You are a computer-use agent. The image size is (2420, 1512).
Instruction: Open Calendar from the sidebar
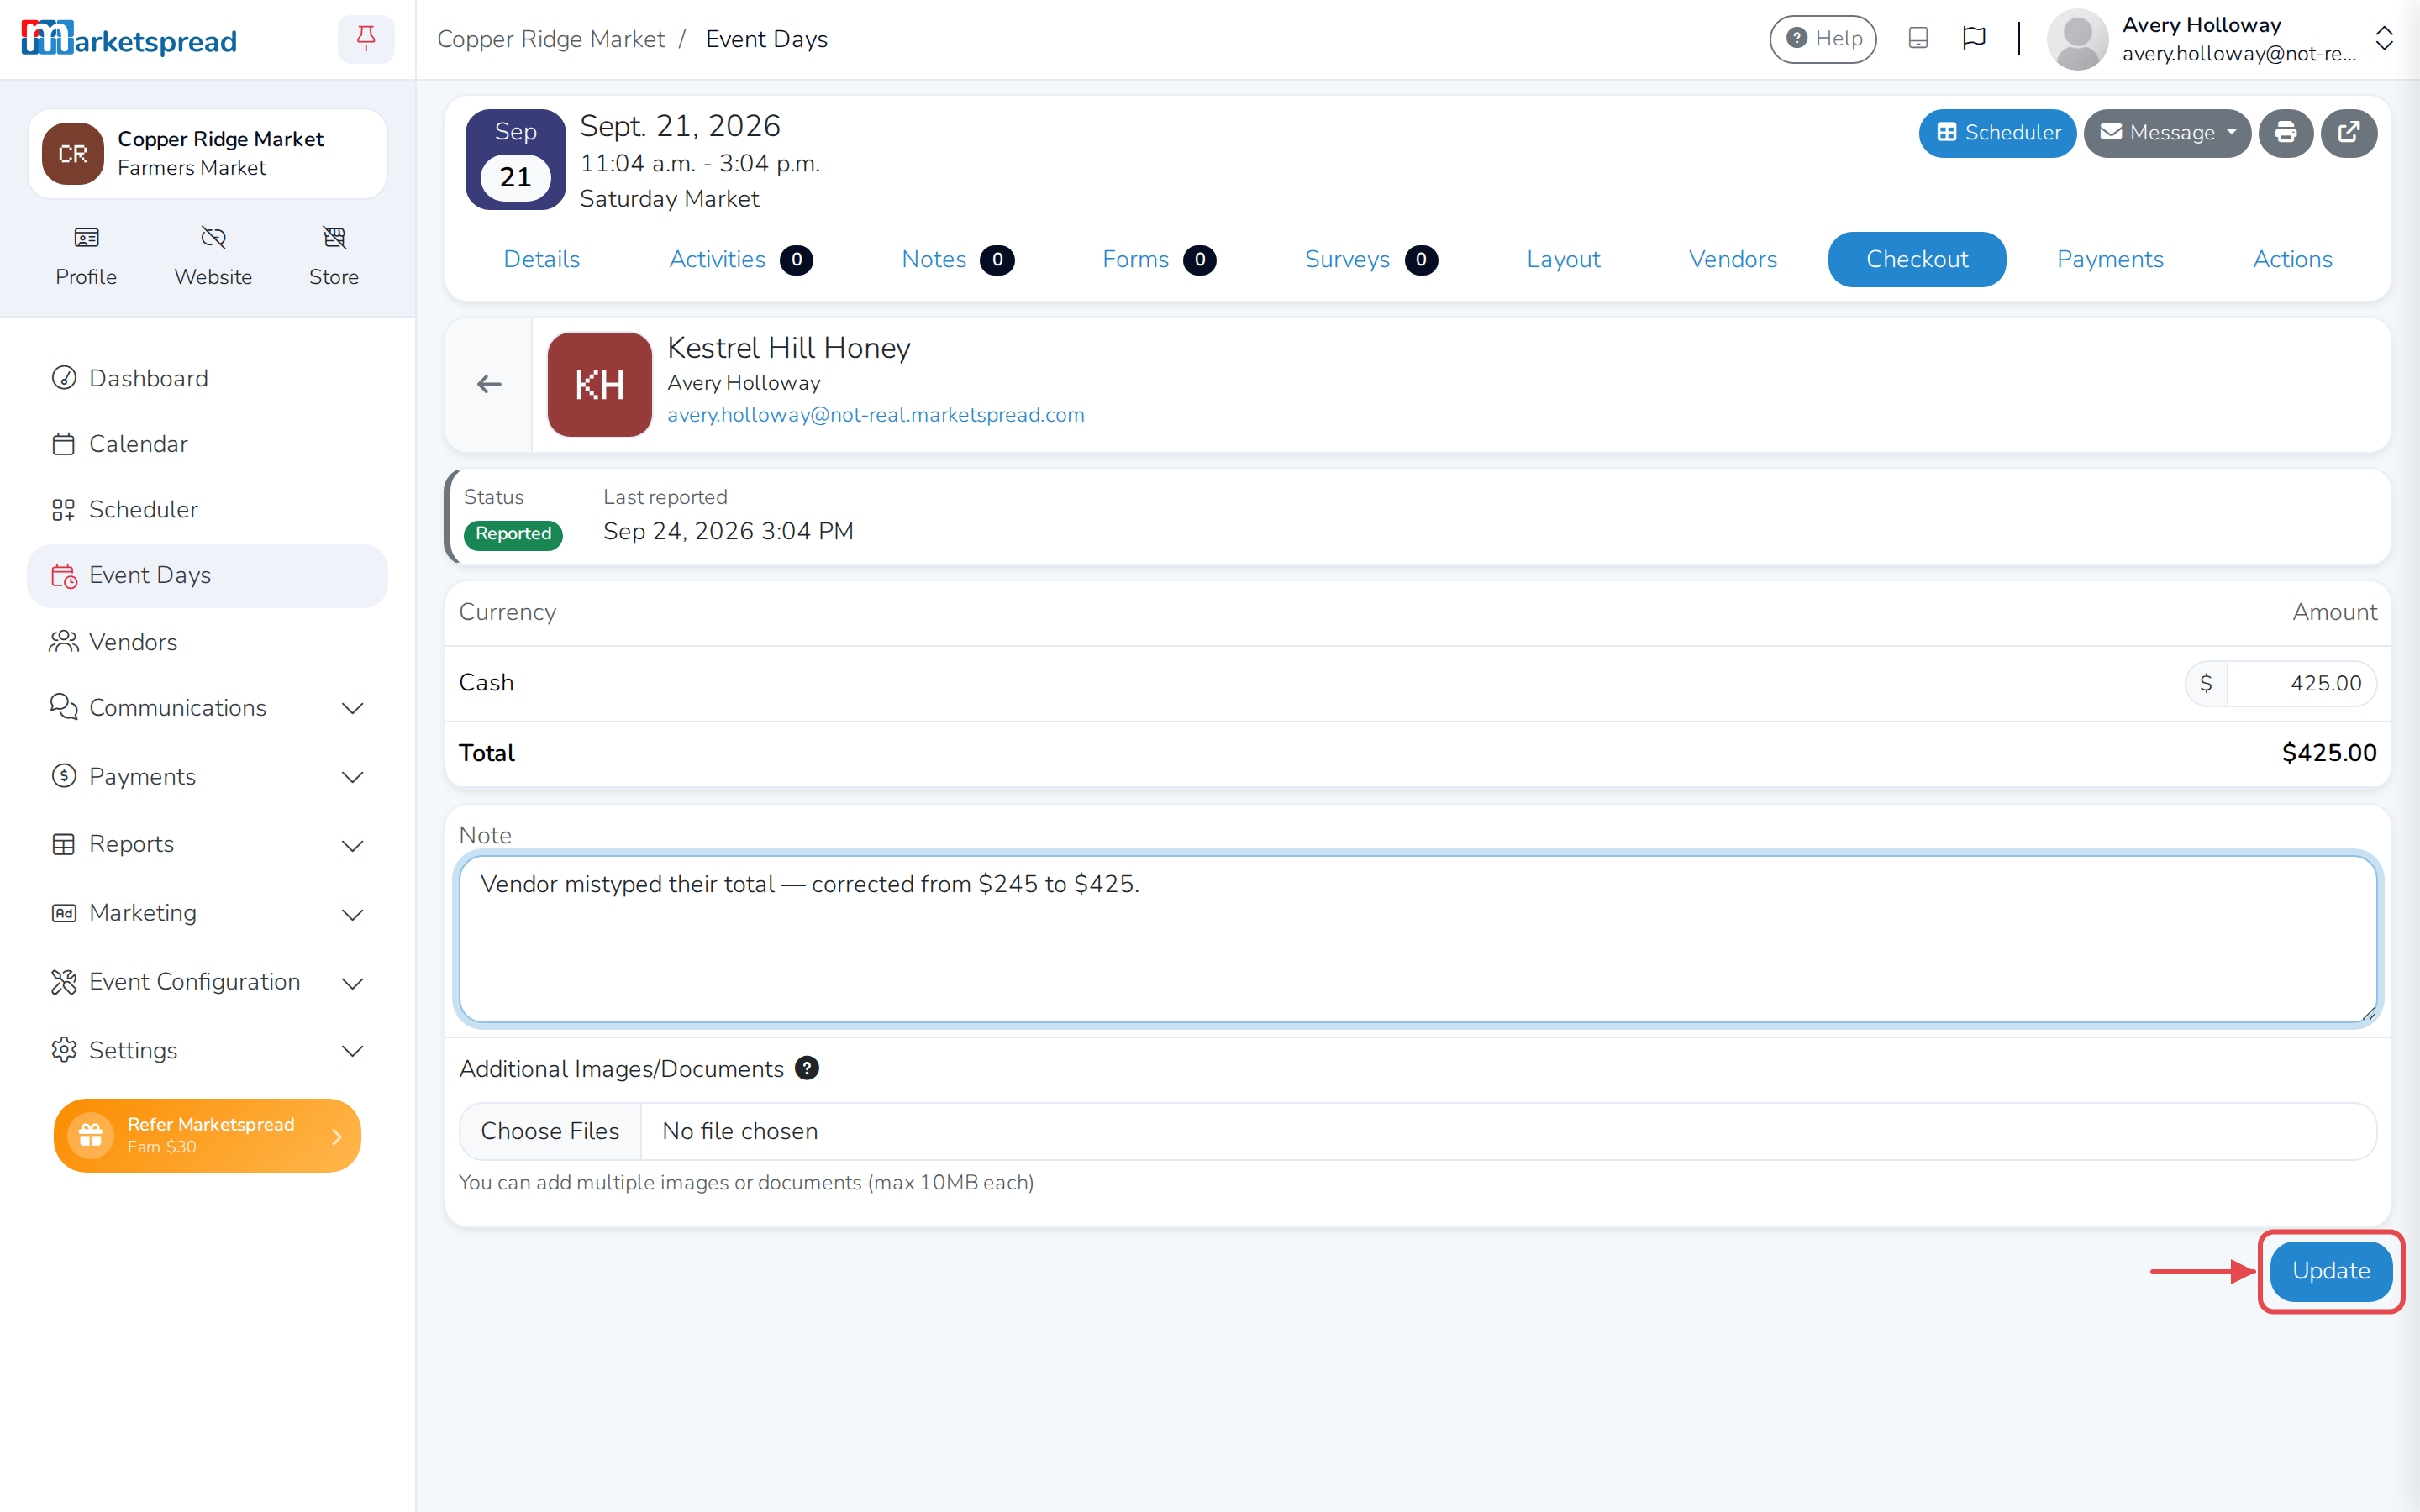[x=207, y=444]
